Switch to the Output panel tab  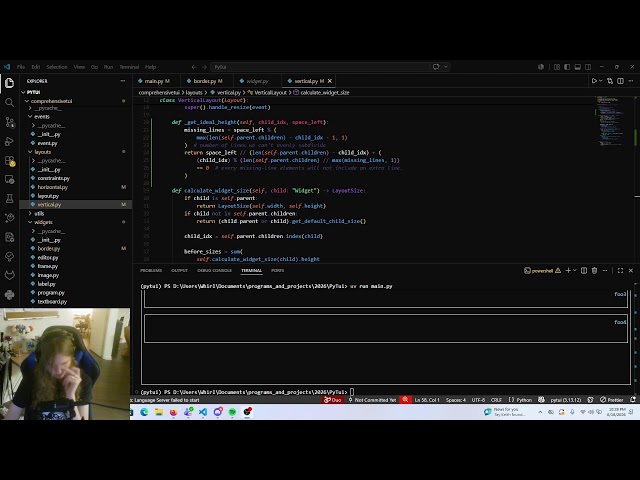[x=179, y=270]
